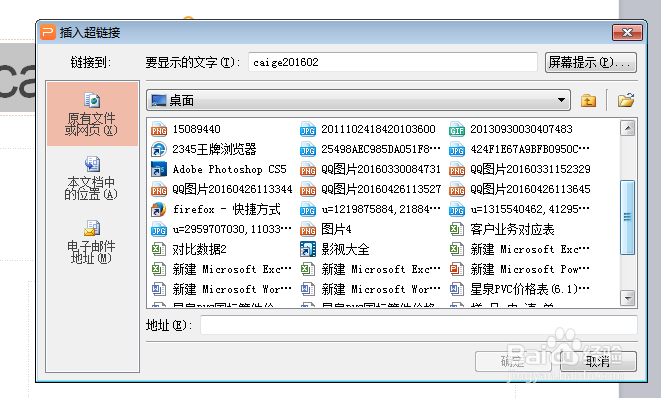Click the file list scroll up arrow
This screenshot has height=398, width=661.
pyautogui.click(x=628, y=128)
